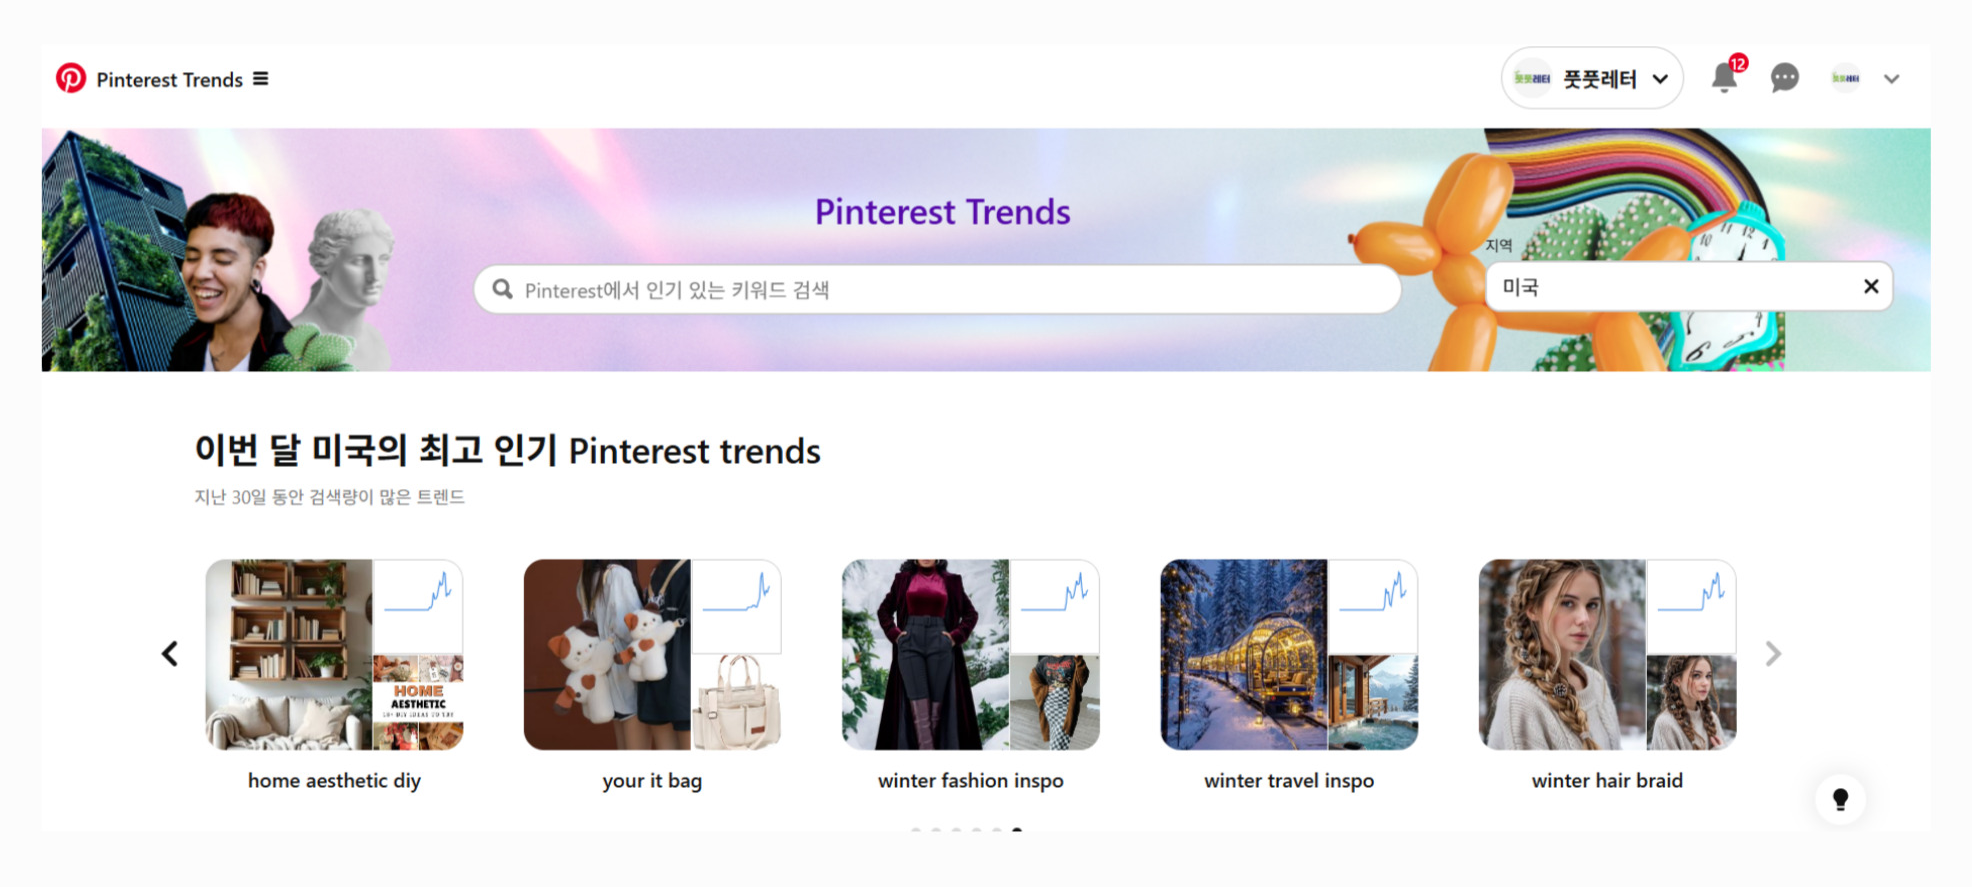
Task: Expand the account chevron next to avatar
Action: coord(1892,79)
